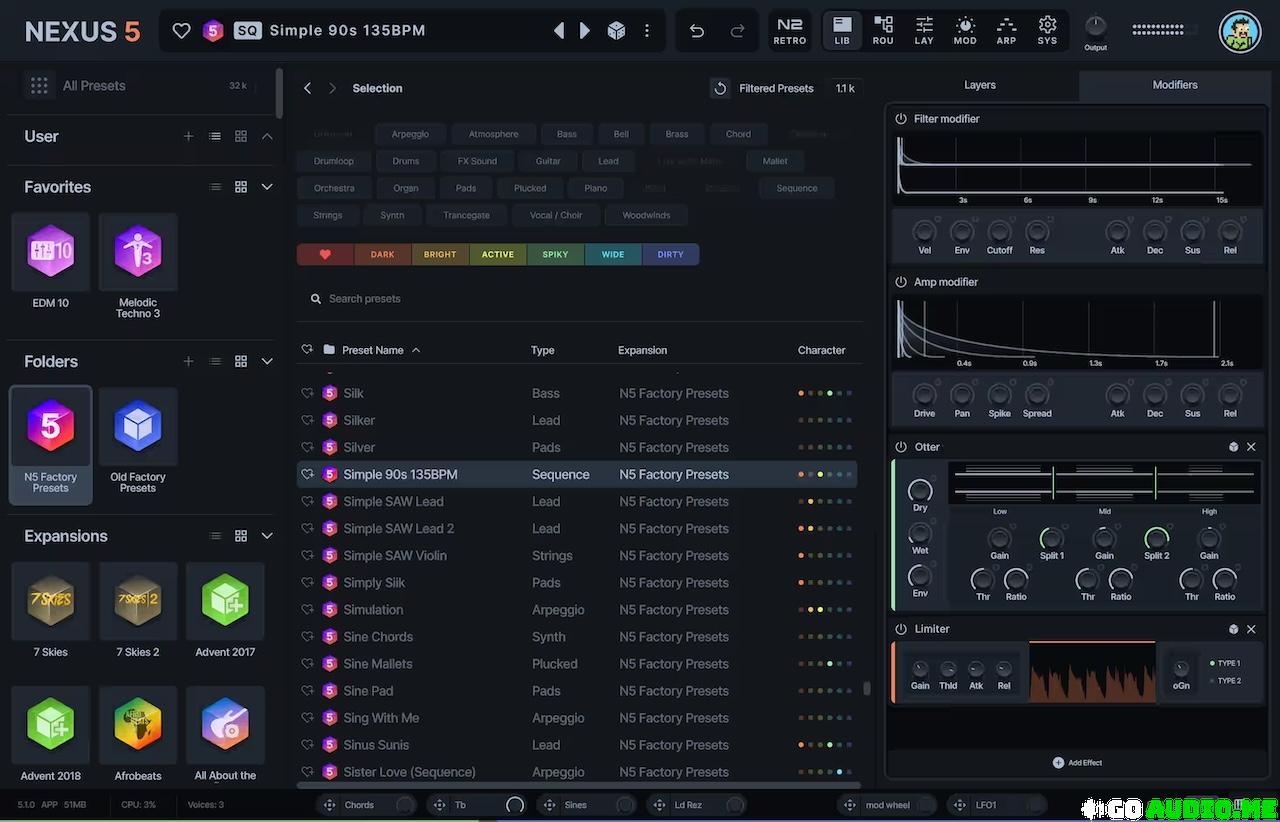Switch User section to list view
Viewport: 1280px width, 822px height.
tap(215, 136)
